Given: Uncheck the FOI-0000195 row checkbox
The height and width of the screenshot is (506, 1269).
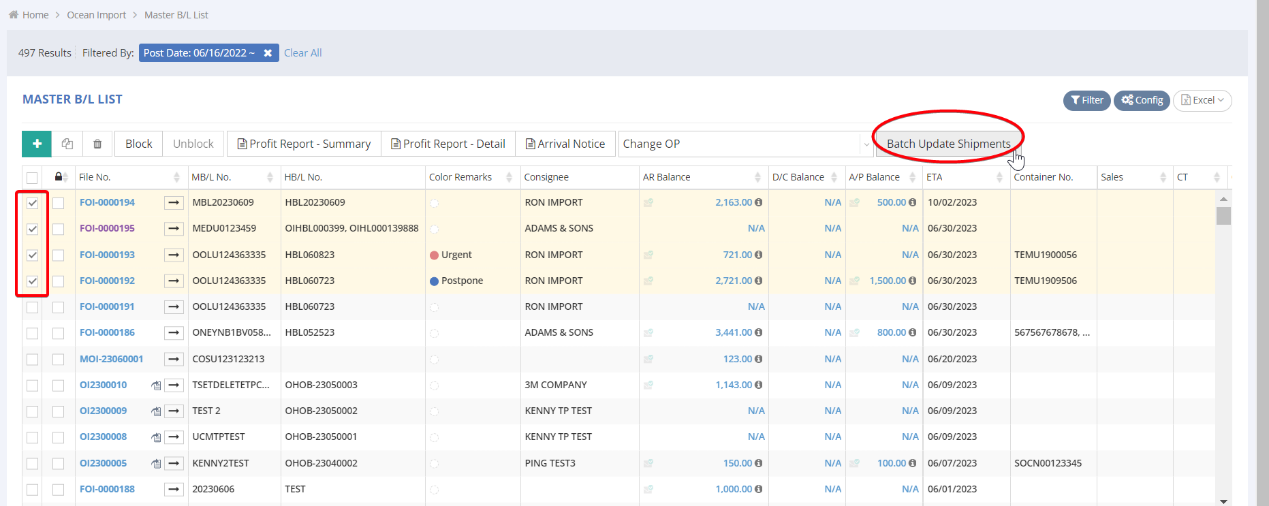Looking at the screenshot, I should pyautogui.click(x=32, y=229).
